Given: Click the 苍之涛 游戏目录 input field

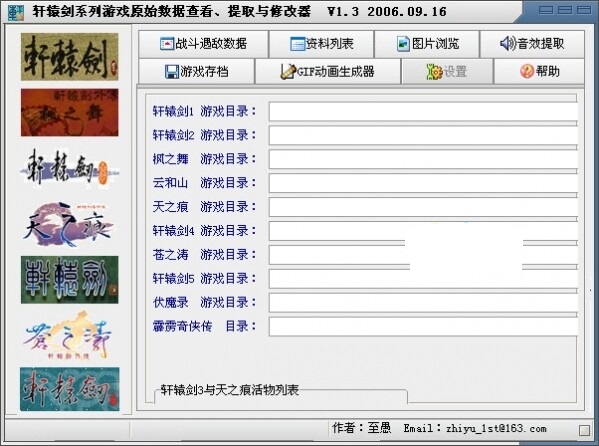Looking at the screenshot, I should click(x=423, y=255).
